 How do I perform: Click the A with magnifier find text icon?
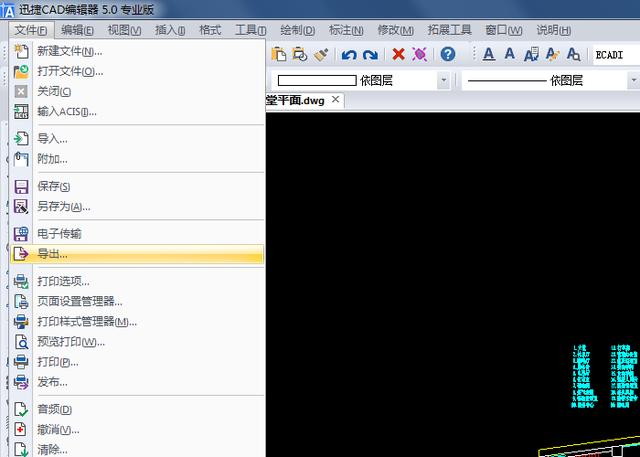point(573,54)
